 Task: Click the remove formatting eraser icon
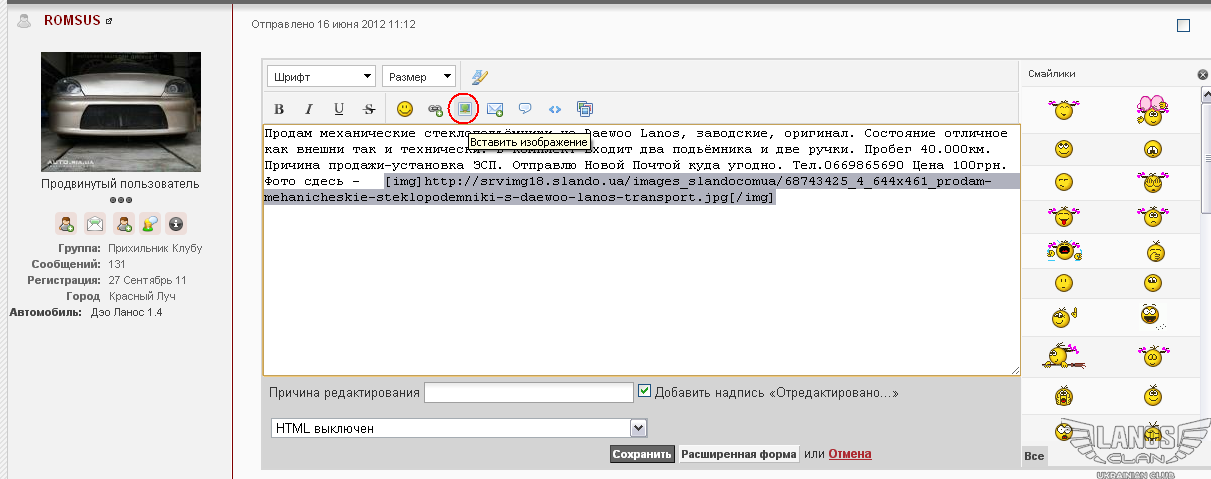[479, 76]
